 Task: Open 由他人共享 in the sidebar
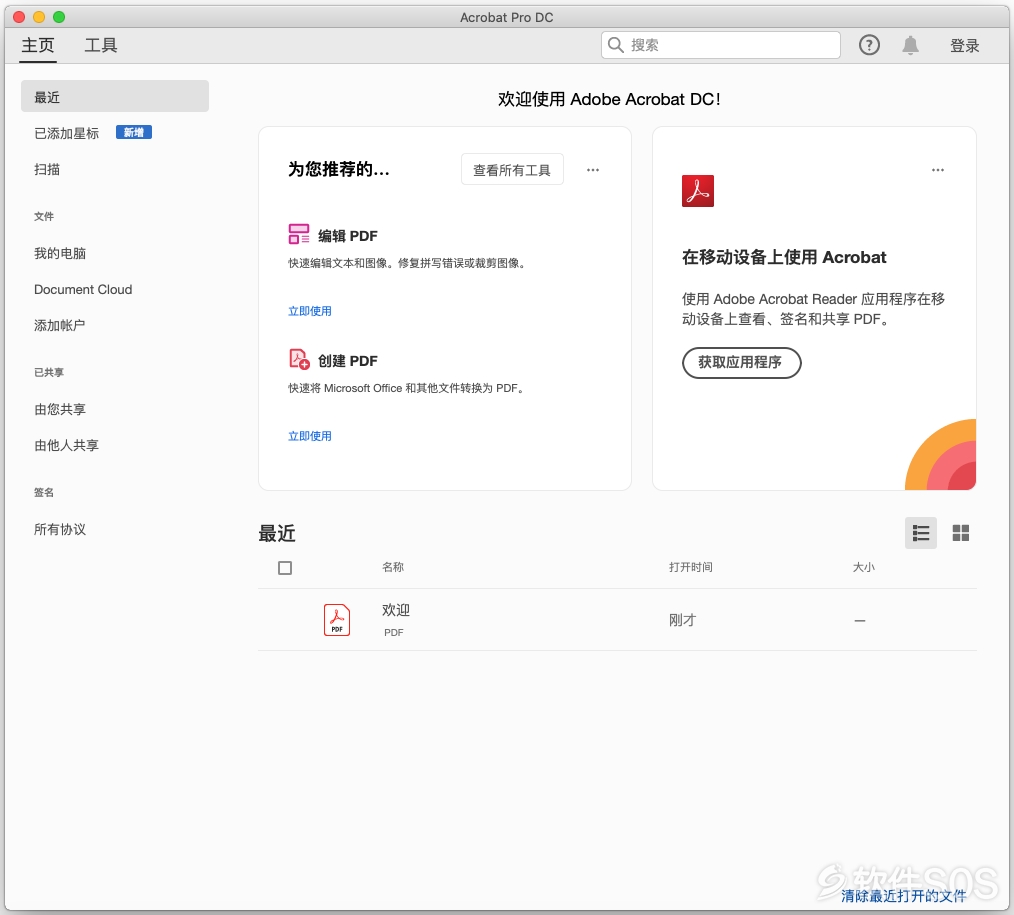point(66,446)
